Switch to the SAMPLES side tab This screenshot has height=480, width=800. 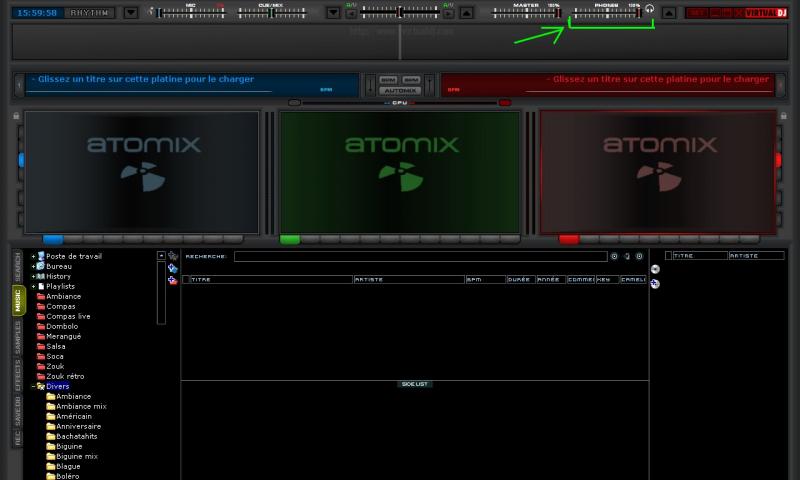[x=17, y=339]
